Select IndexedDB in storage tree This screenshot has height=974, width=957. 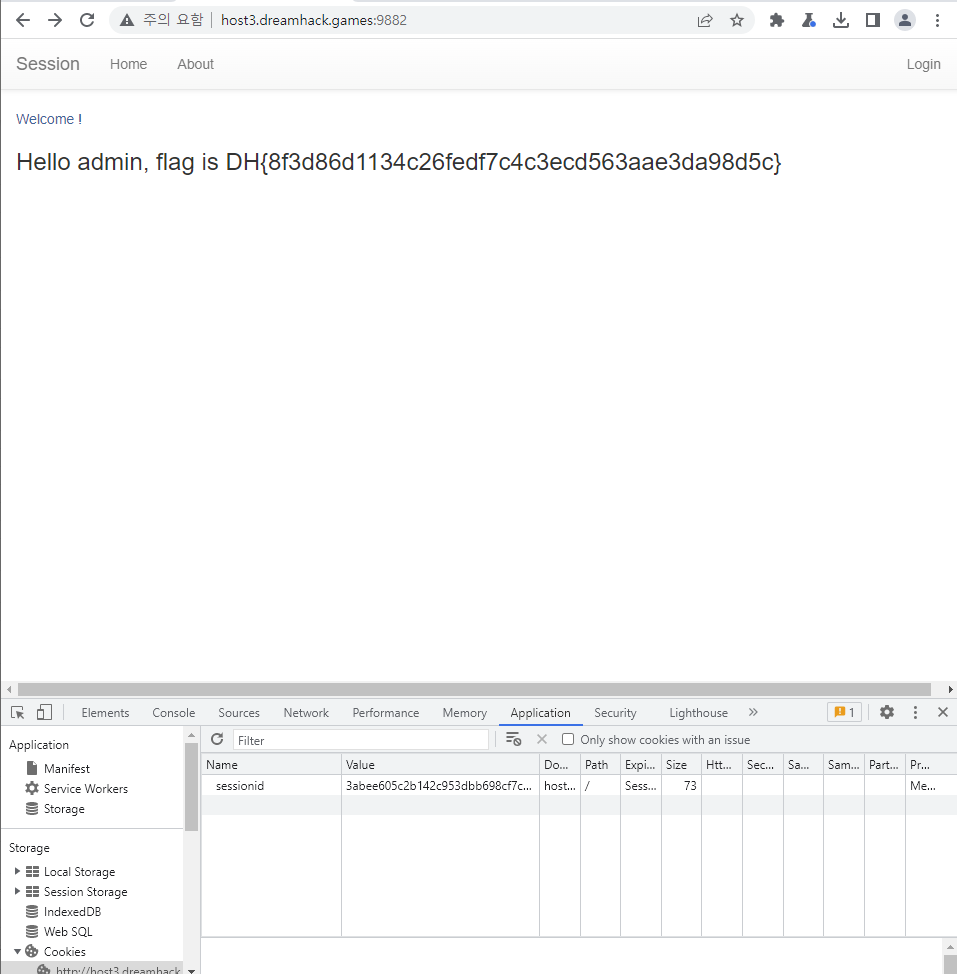[63, 911]
